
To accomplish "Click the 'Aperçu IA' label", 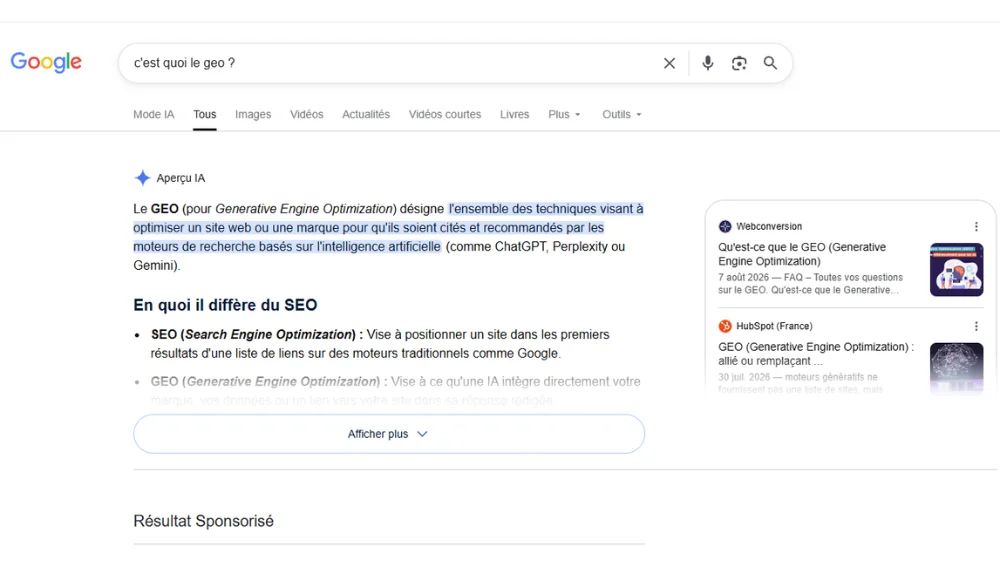I will coord(180,179).
